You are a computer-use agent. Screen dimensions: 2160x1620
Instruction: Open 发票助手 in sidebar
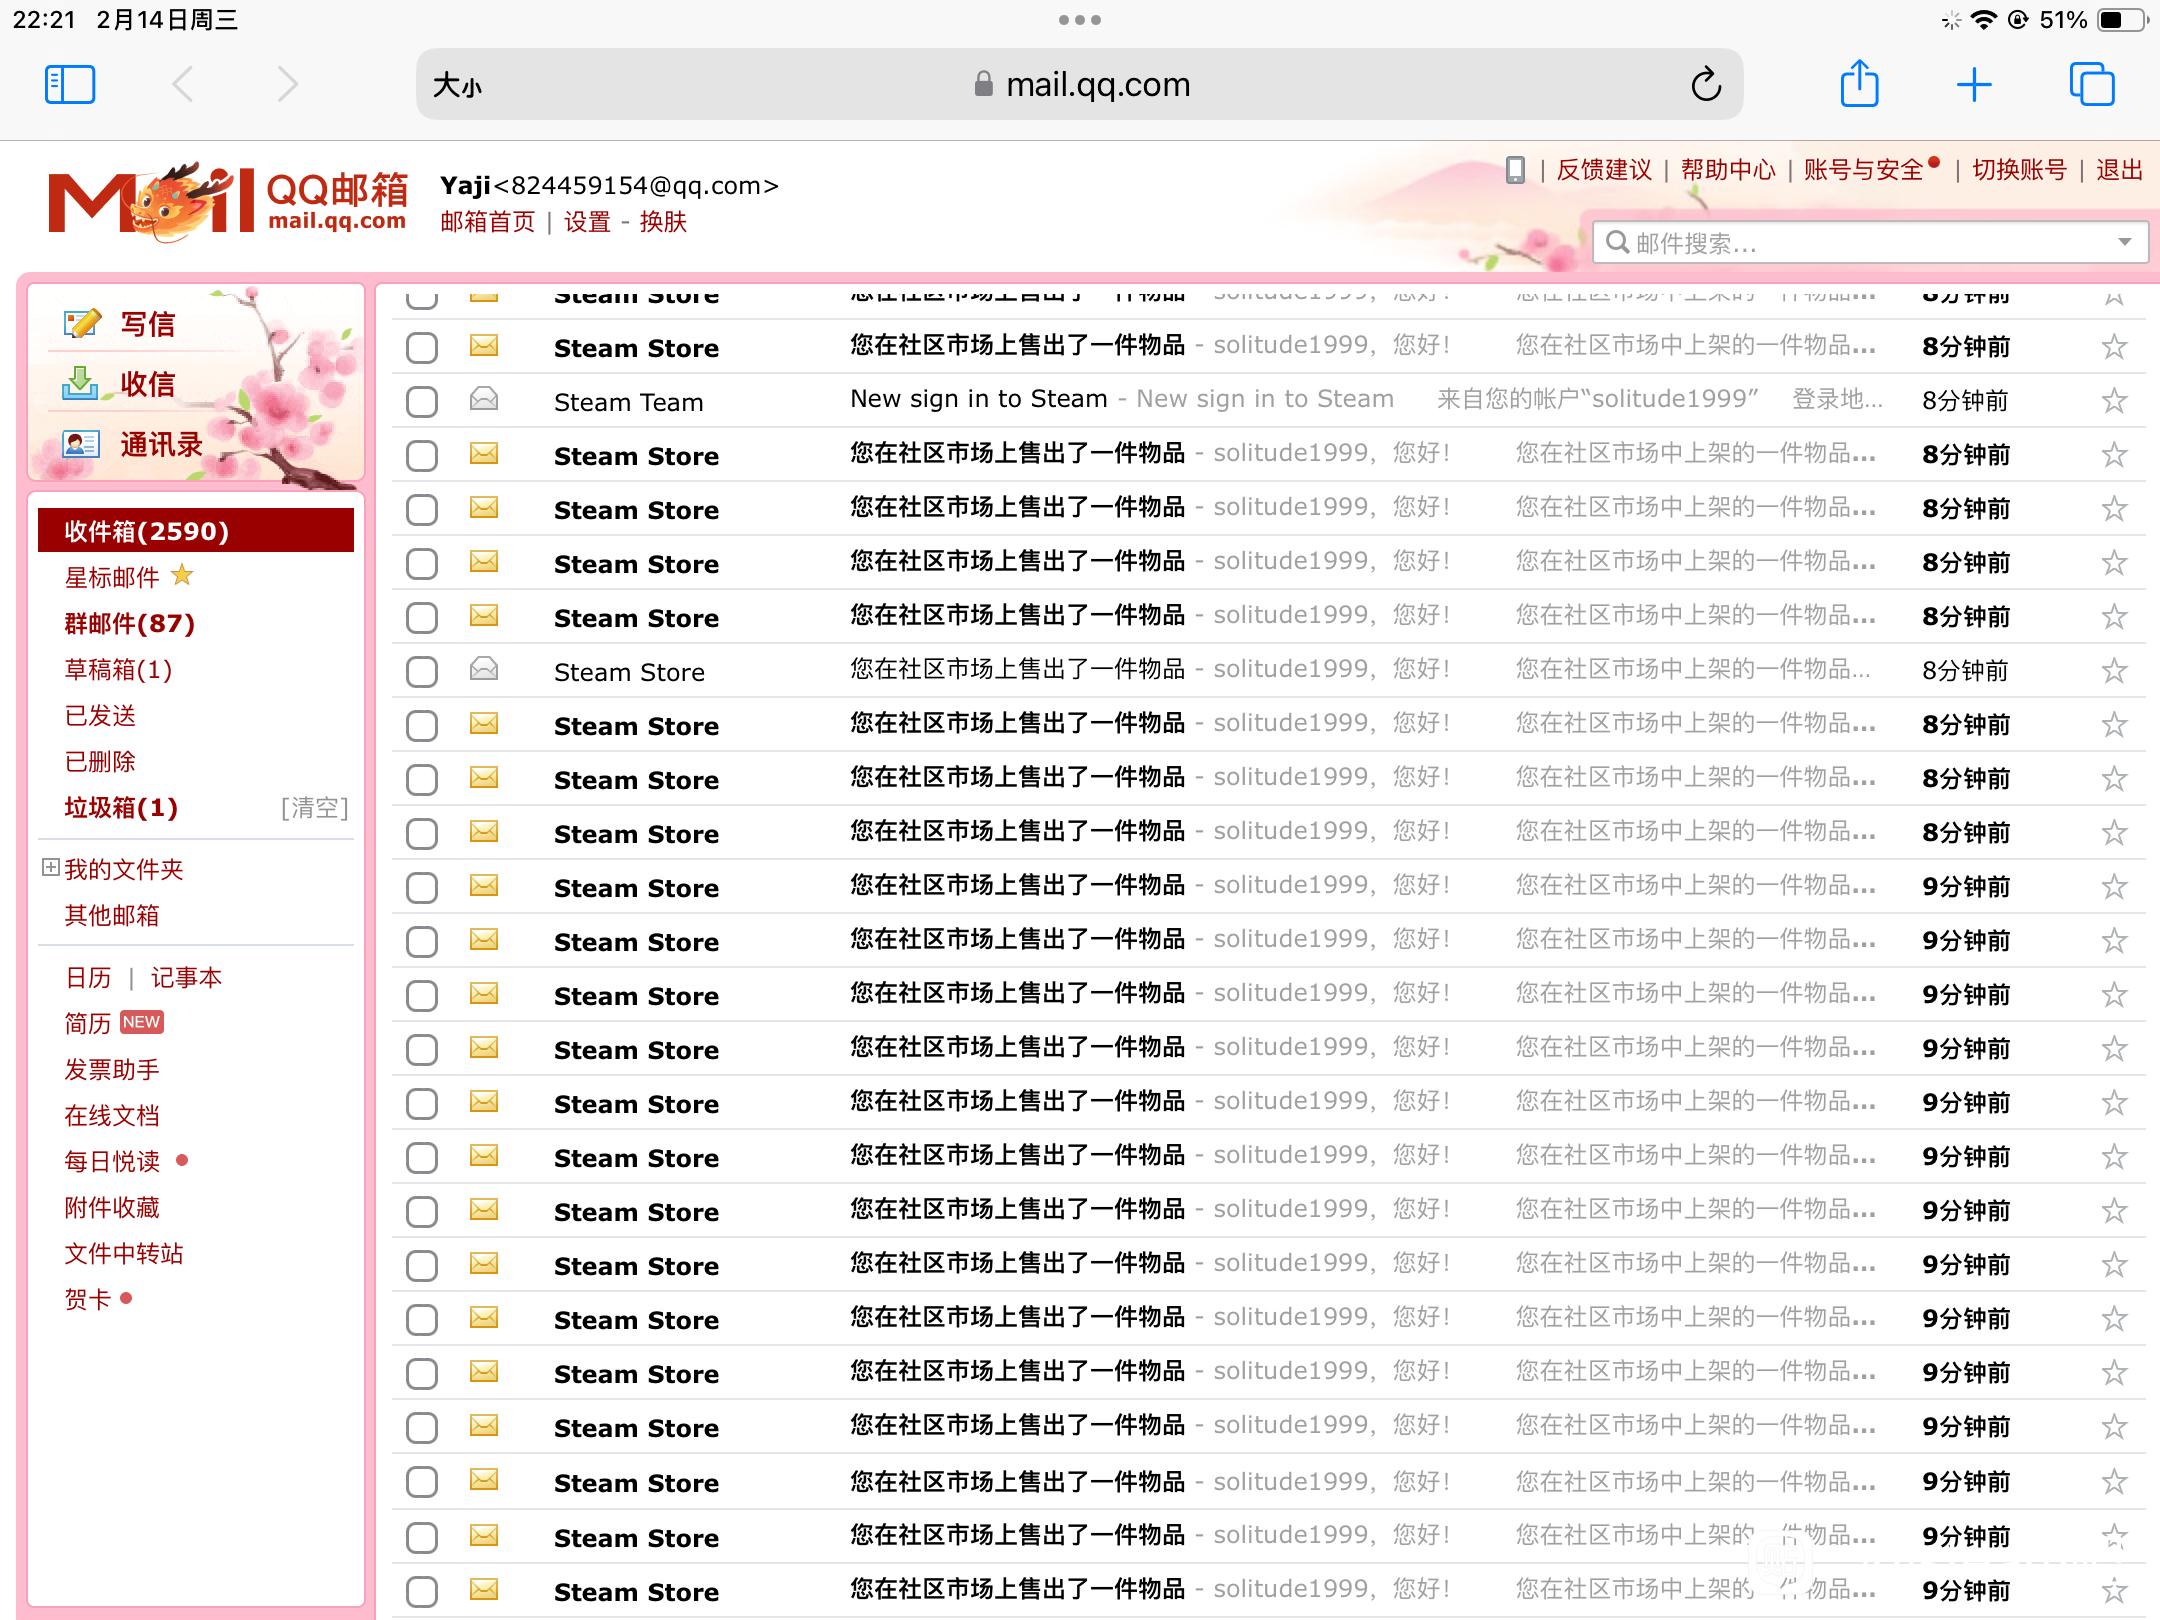click(x=112, y=1069)
